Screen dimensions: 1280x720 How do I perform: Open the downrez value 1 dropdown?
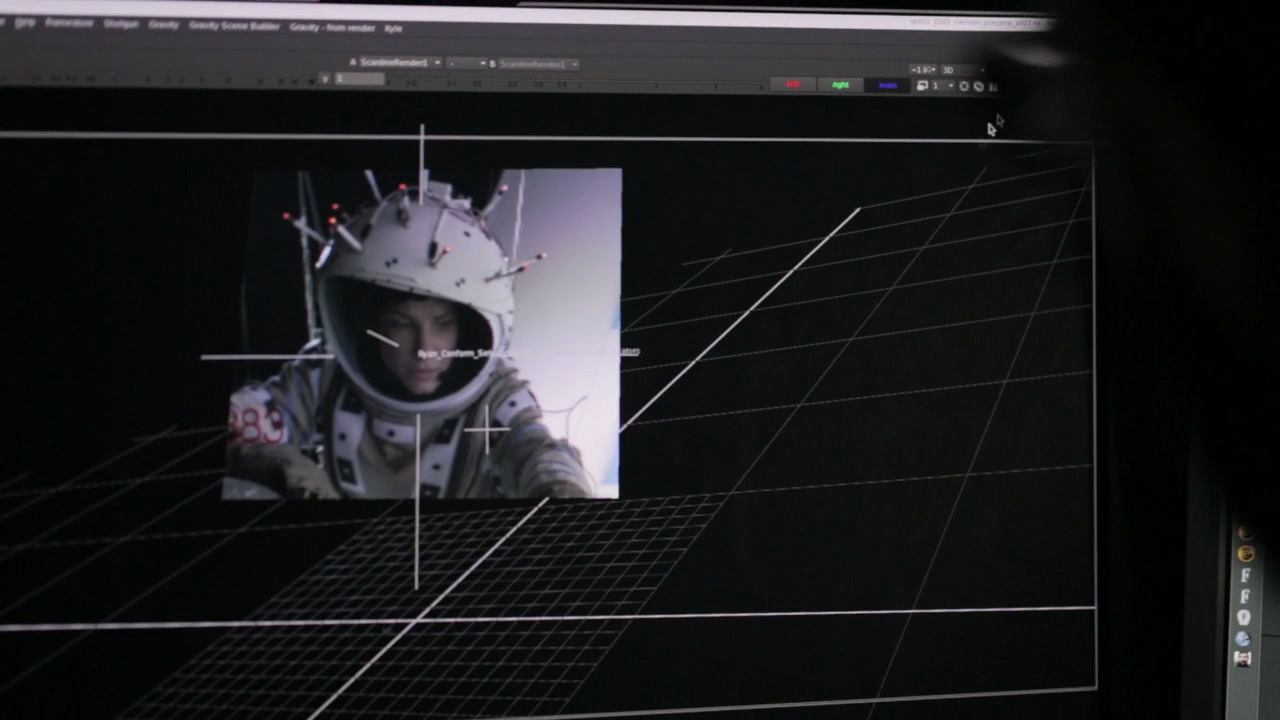pos(943,86)
